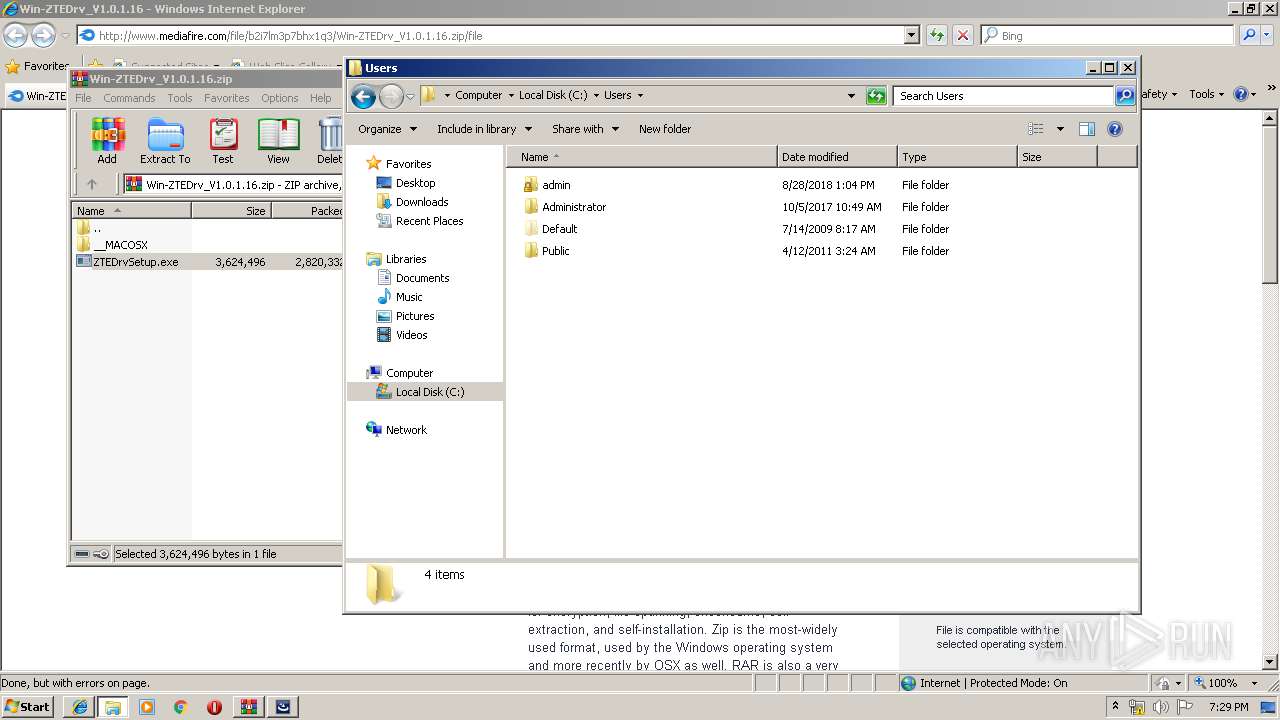Open WinRAR Options menu
1280x720 pixels.
coord(280,98)
